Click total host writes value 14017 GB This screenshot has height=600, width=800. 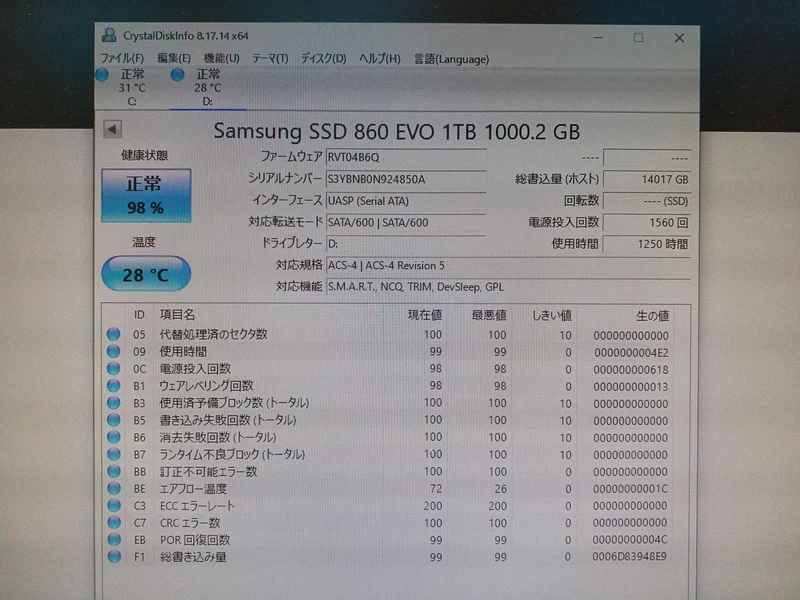pos(647,179)
